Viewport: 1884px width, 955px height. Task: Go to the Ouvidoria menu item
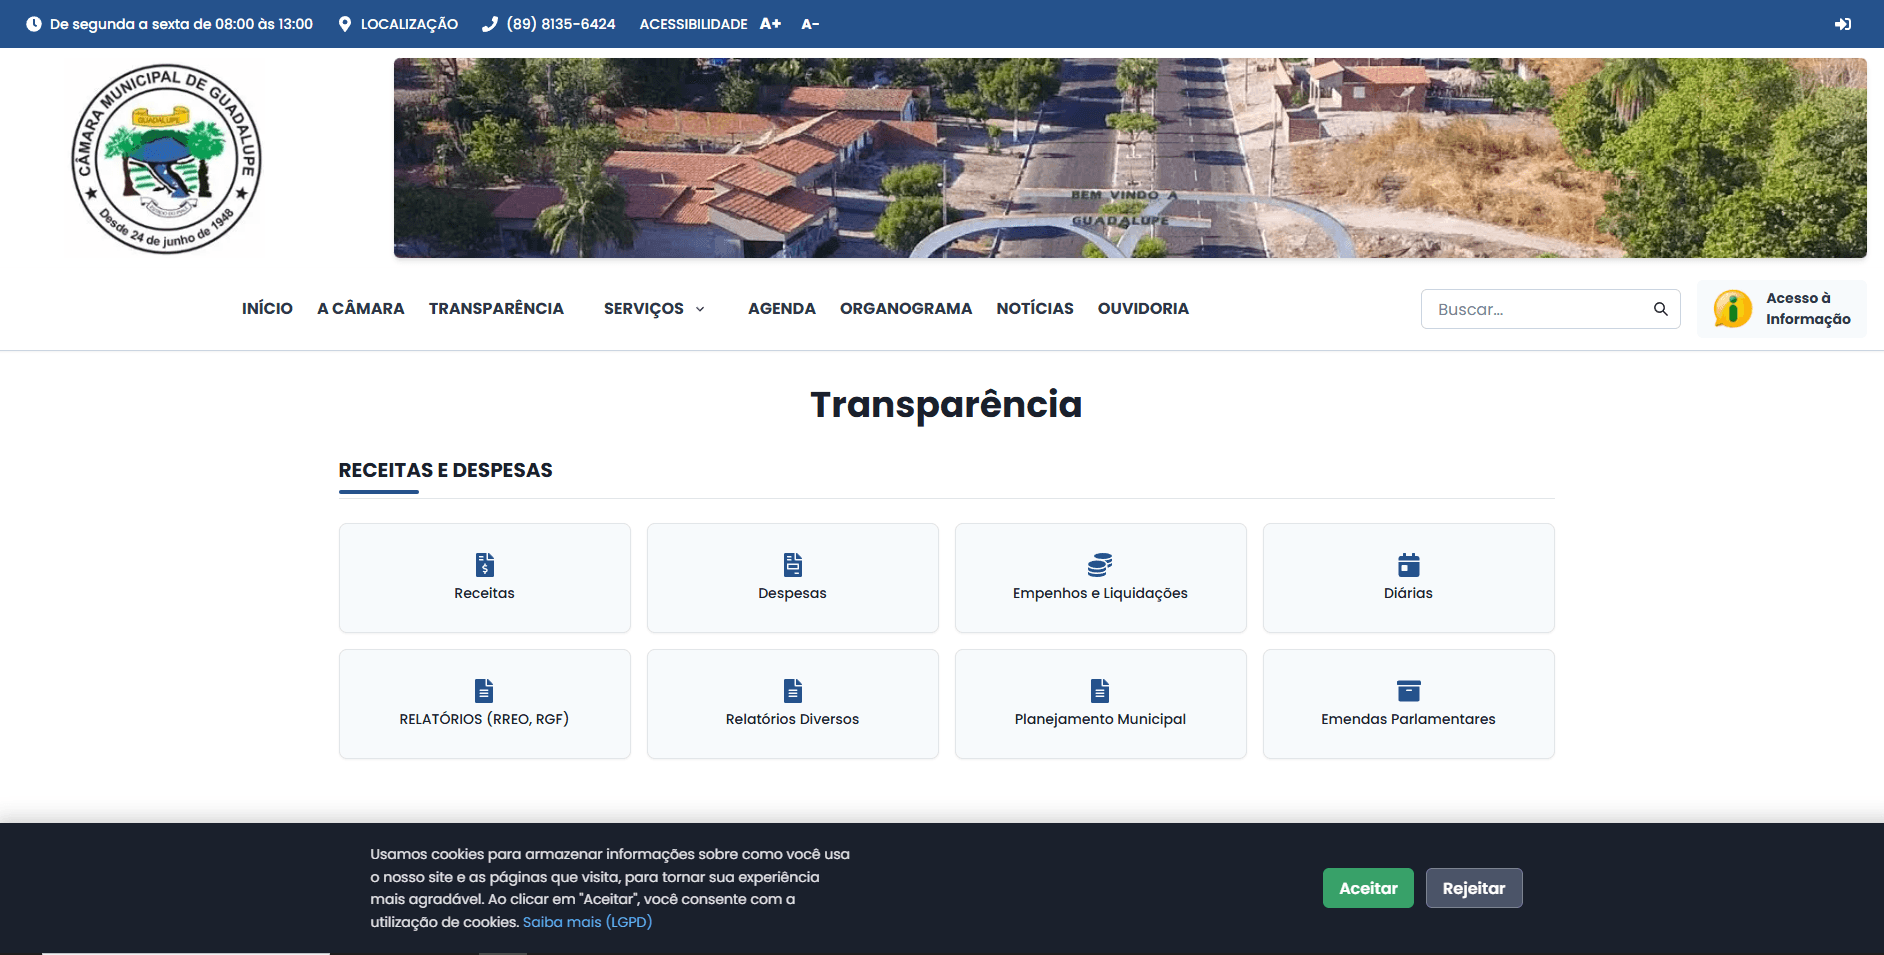tap(1143, 309)
